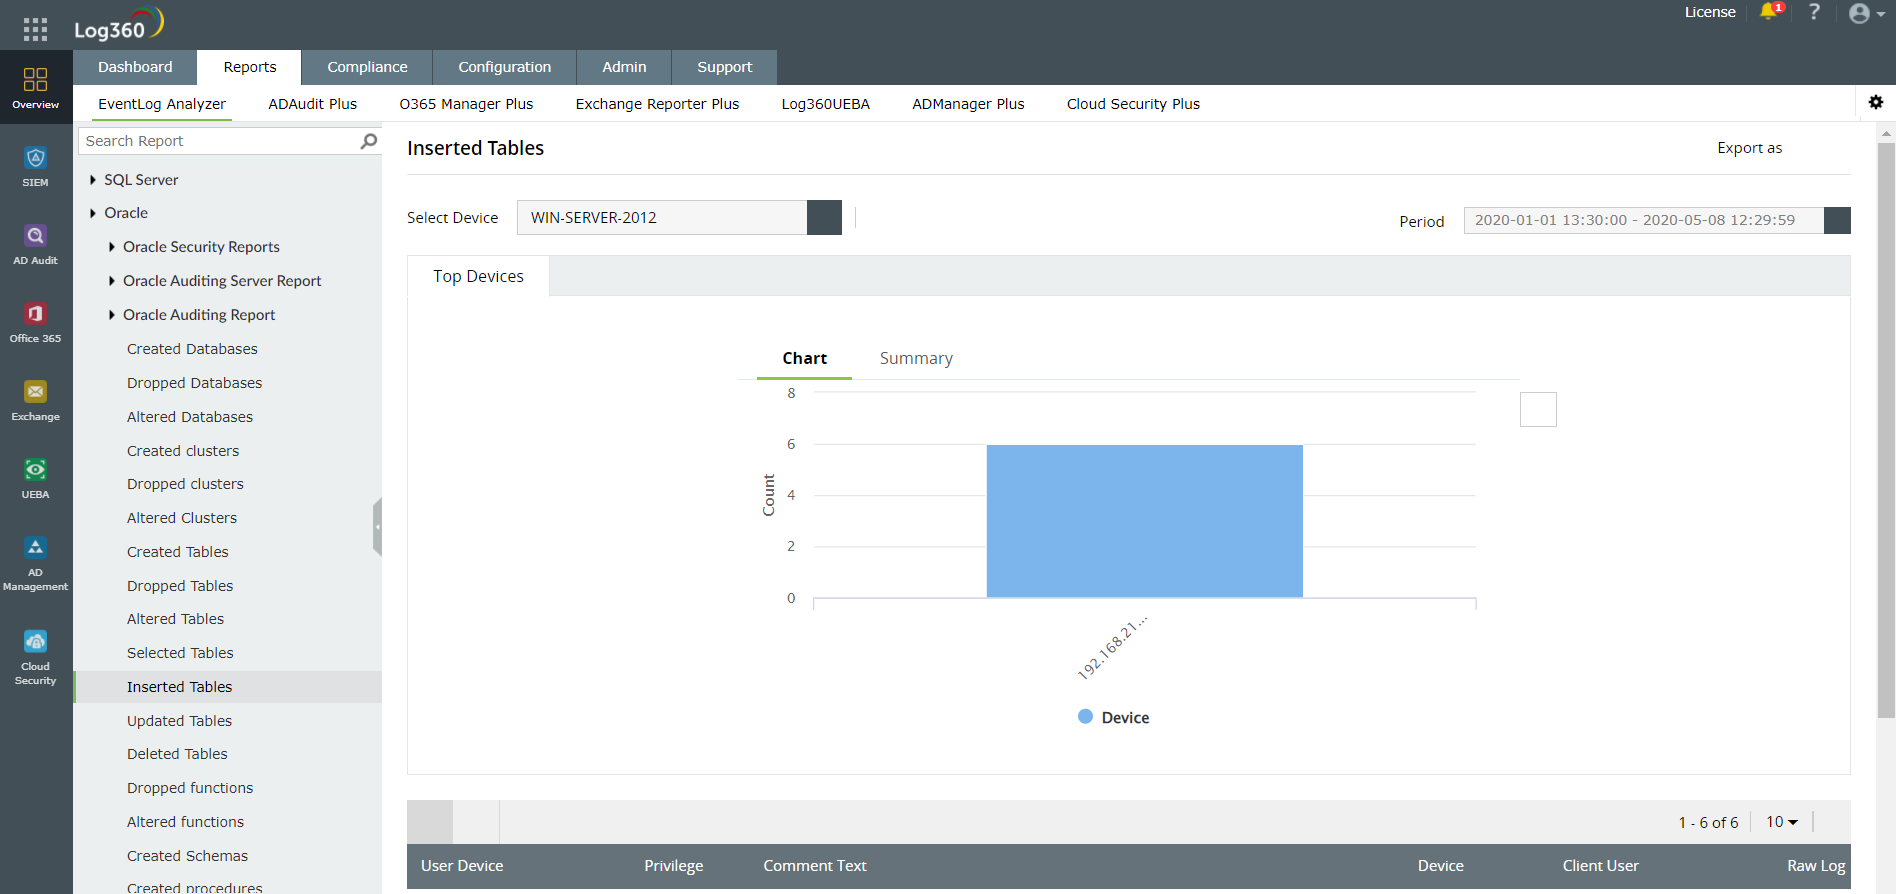Image resolution: width=1896 pixels, height=894 pixels.
Task: Open the Deleted Tables report
Action: [x=177, y=754]
